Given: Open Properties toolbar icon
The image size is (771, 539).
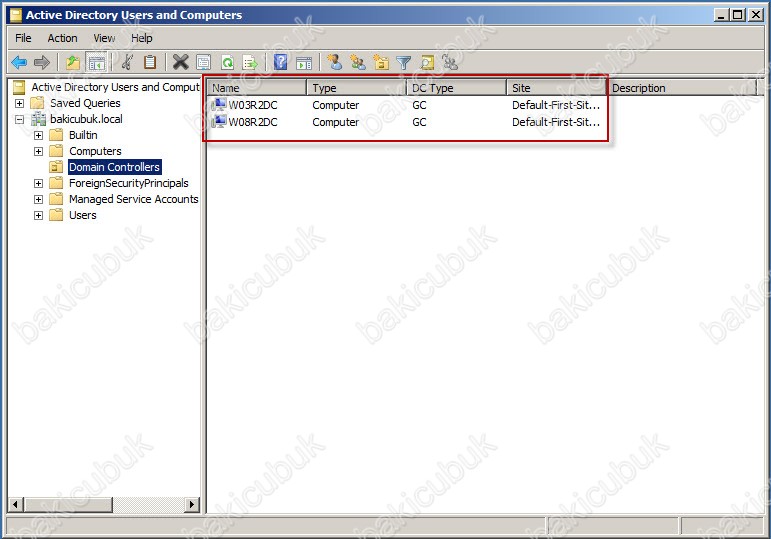Looking at the screenshot, I should (203, 62).
